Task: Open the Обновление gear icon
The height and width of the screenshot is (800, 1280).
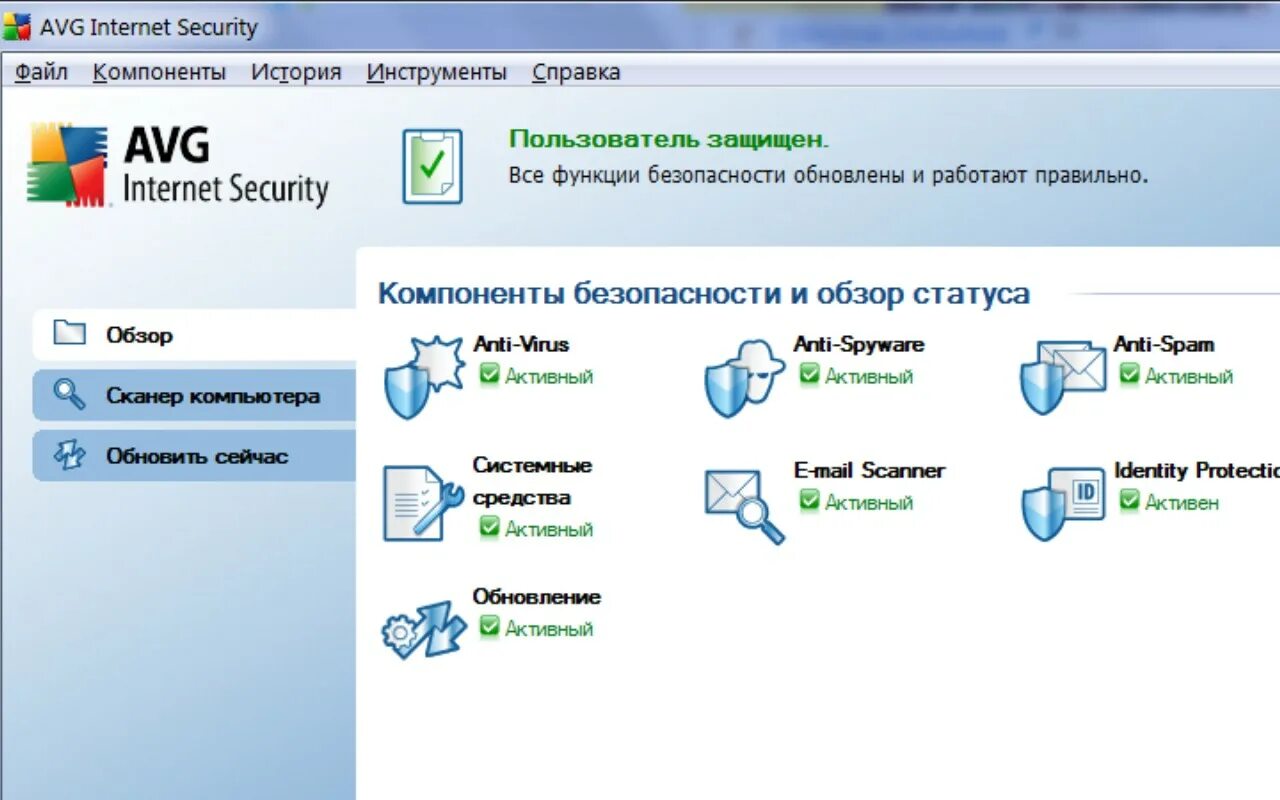Action: tap(424, 630)
